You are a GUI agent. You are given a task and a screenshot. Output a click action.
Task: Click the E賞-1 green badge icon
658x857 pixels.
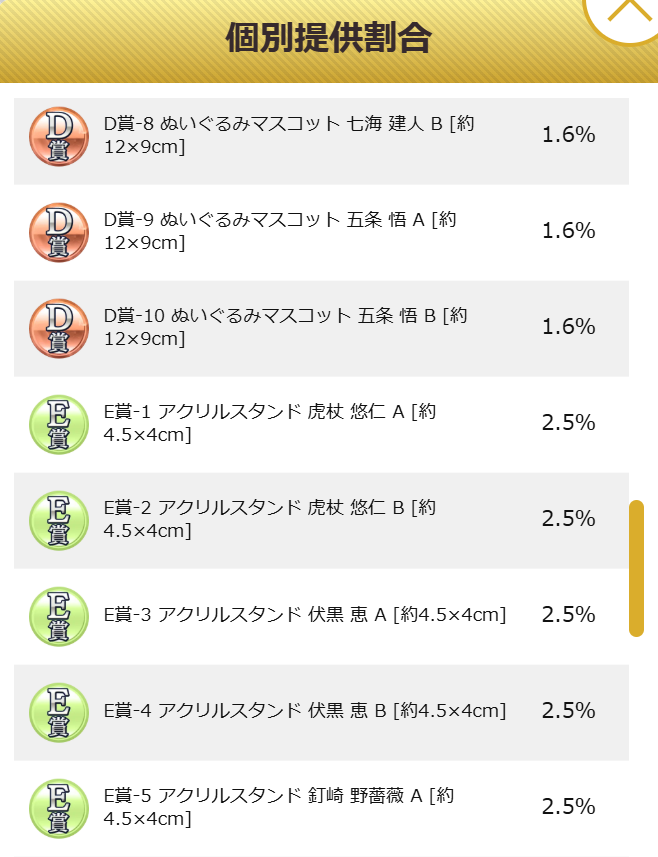58,425
